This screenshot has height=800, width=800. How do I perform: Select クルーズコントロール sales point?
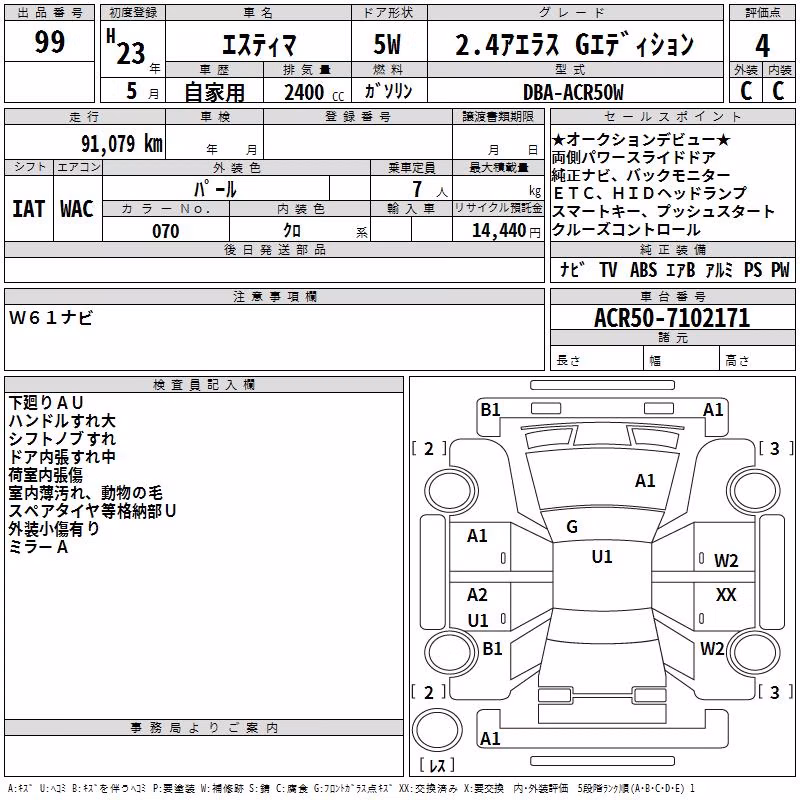coord(626,229)
